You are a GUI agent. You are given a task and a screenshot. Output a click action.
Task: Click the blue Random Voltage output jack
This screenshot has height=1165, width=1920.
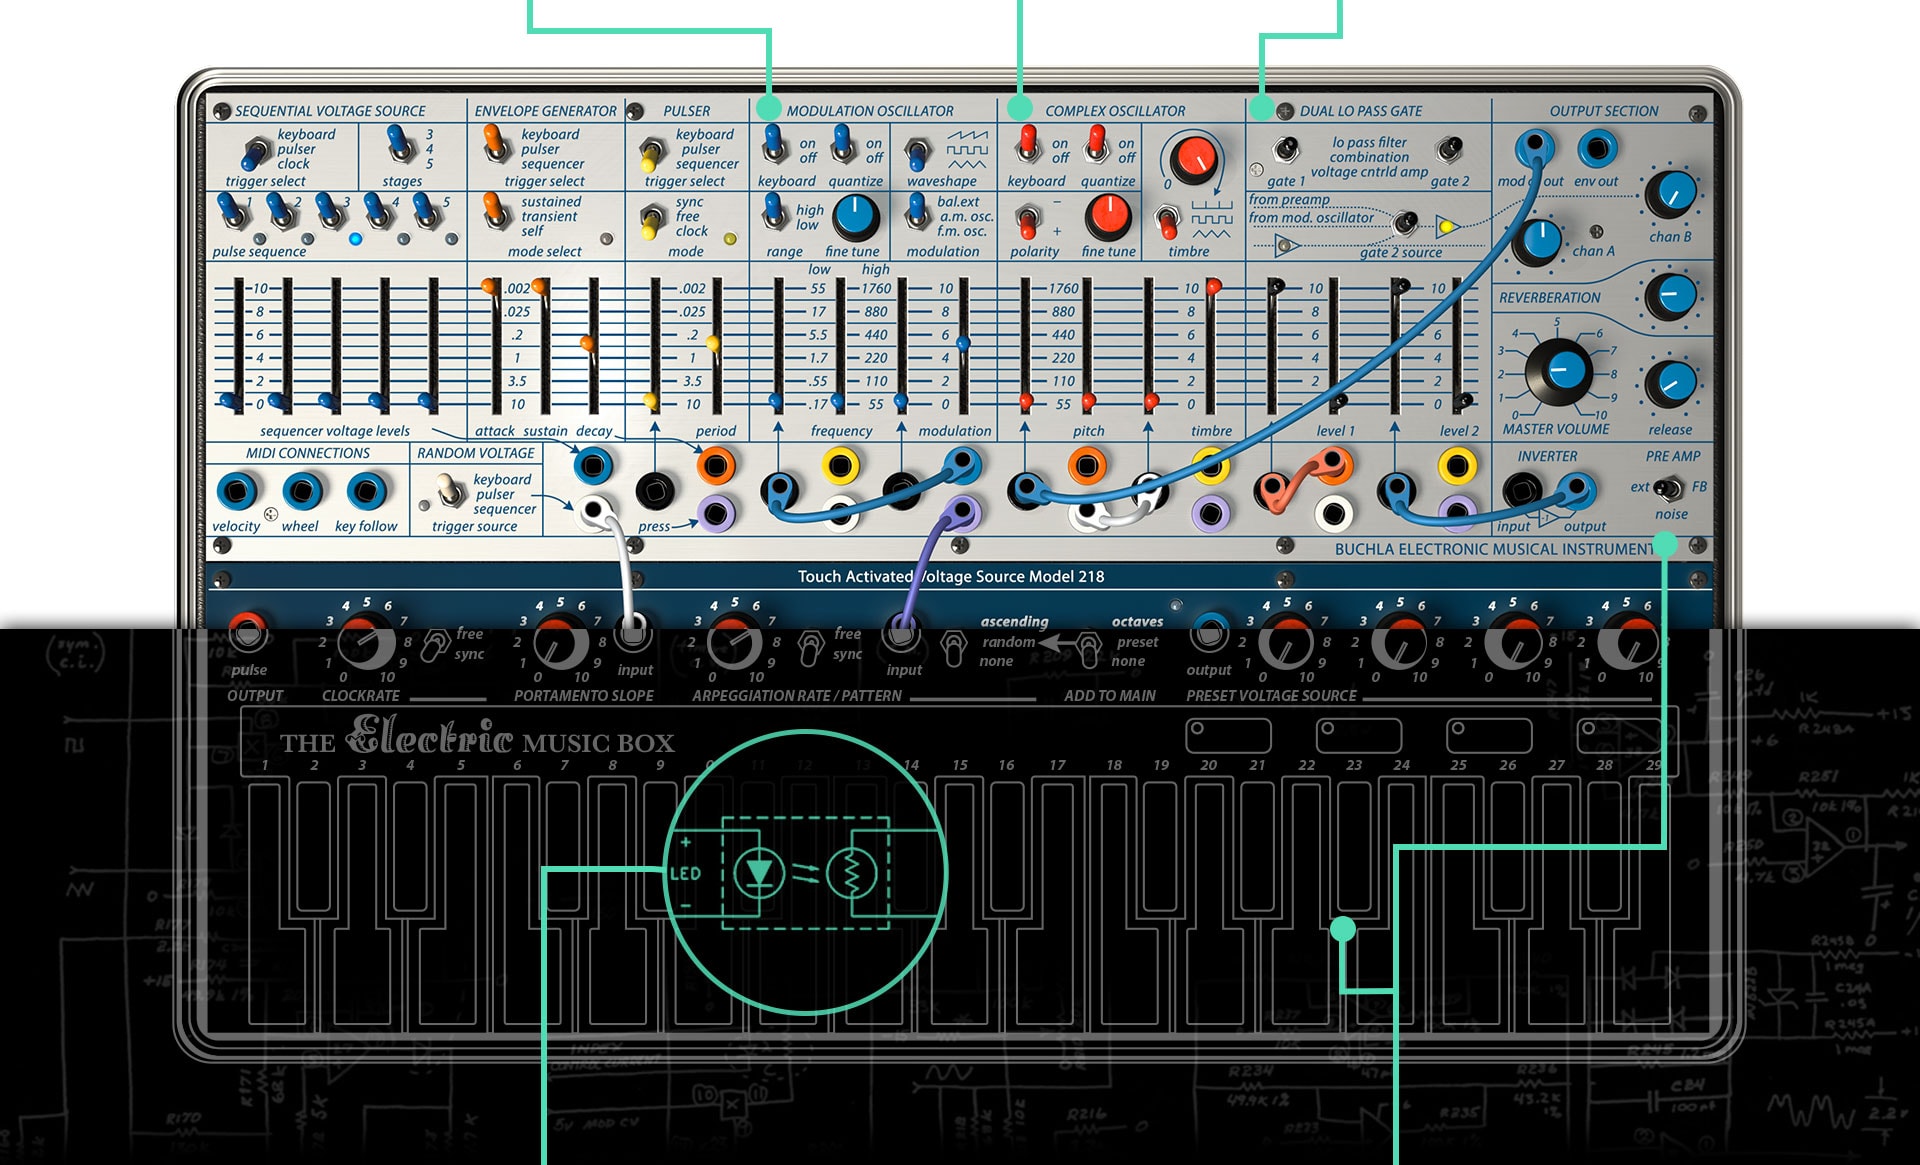coord(593,465)
